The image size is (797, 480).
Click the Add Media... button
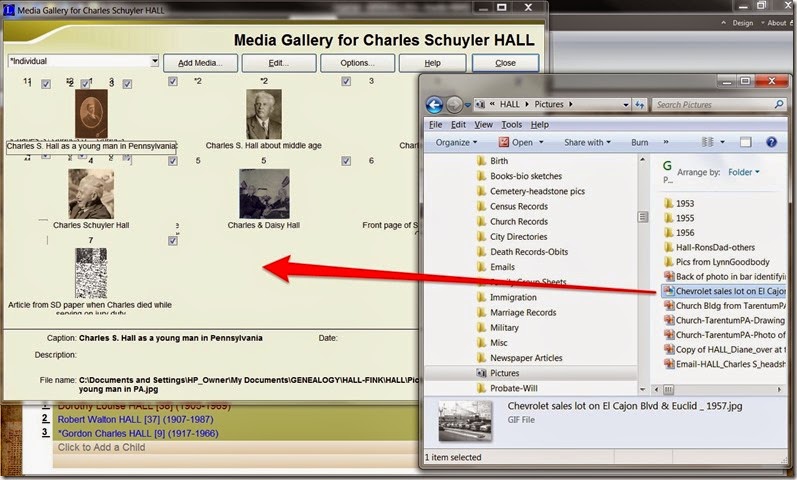click(200, 63)
